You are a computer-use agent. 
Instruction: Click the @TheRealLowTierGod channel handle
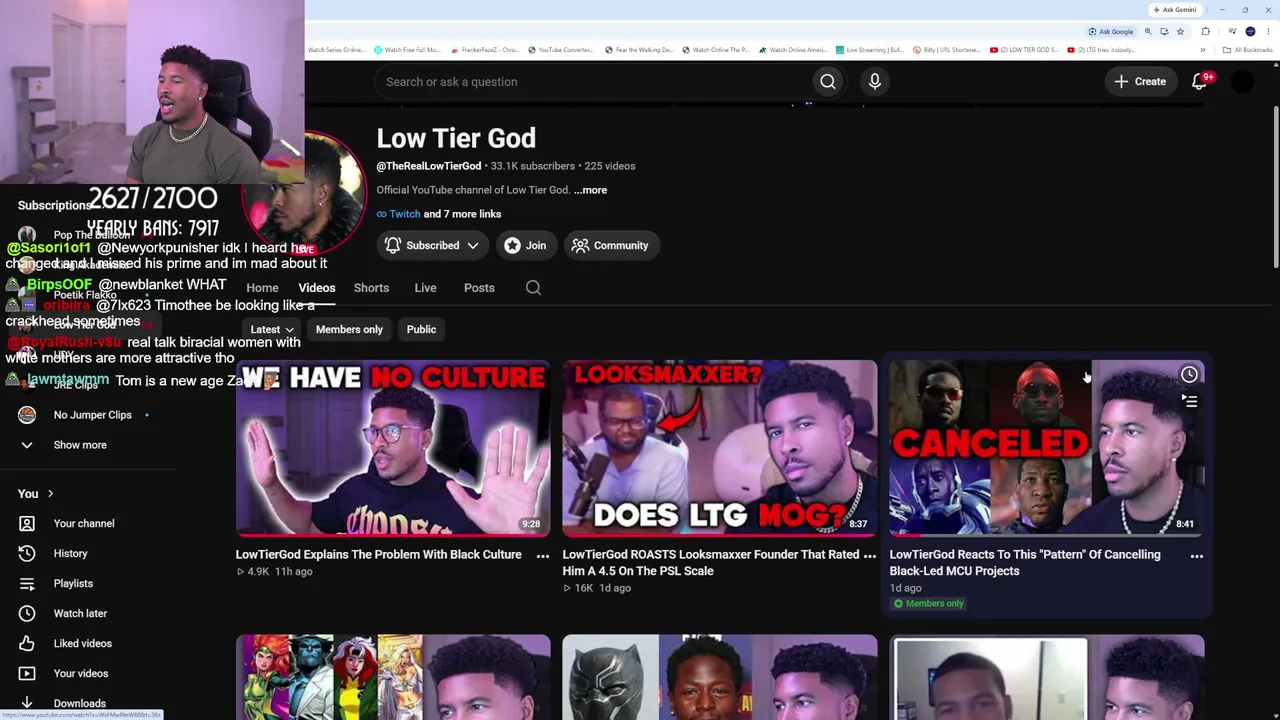point(429,166)
